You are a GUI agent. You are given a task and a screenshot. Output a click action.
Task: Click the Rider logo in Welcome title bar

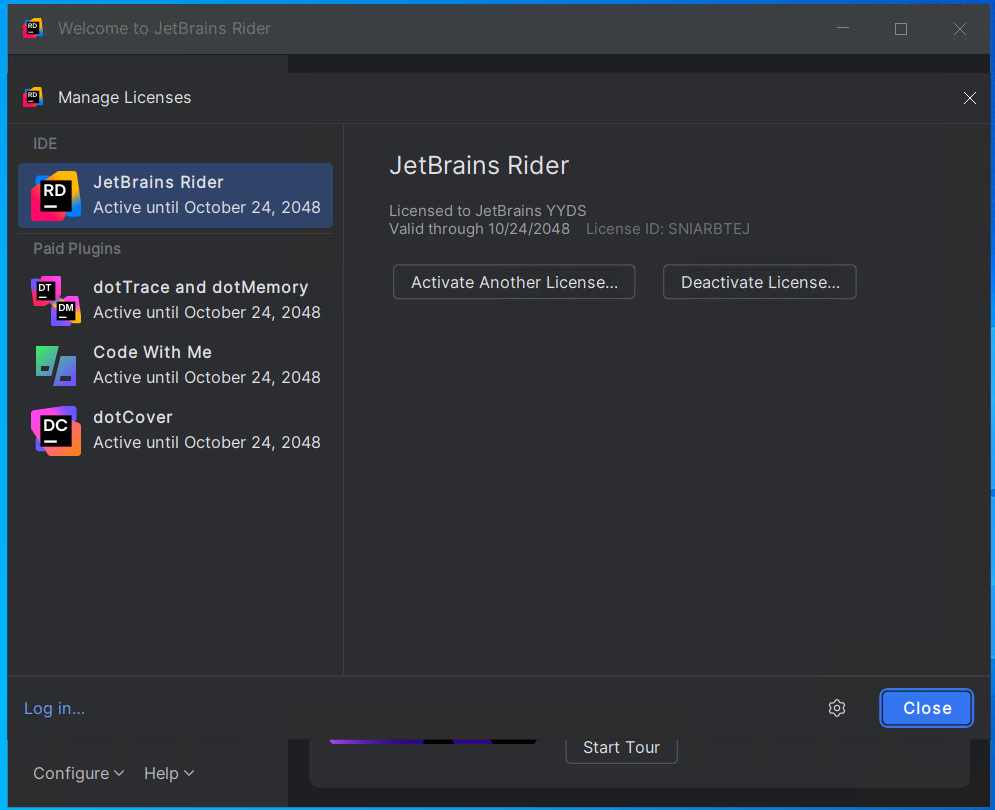click(x=33, y=28)
